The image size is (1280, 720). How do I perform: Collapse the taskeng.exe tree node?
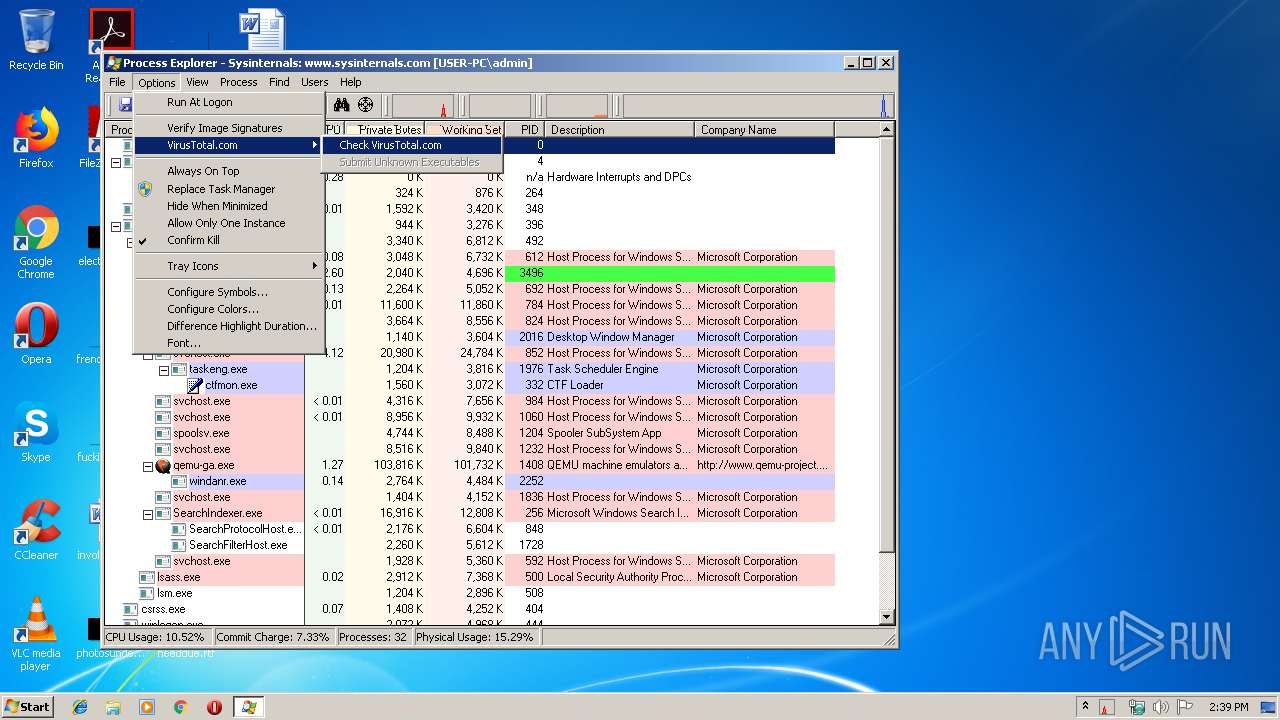pyautogui.click(x=163, y=369)
